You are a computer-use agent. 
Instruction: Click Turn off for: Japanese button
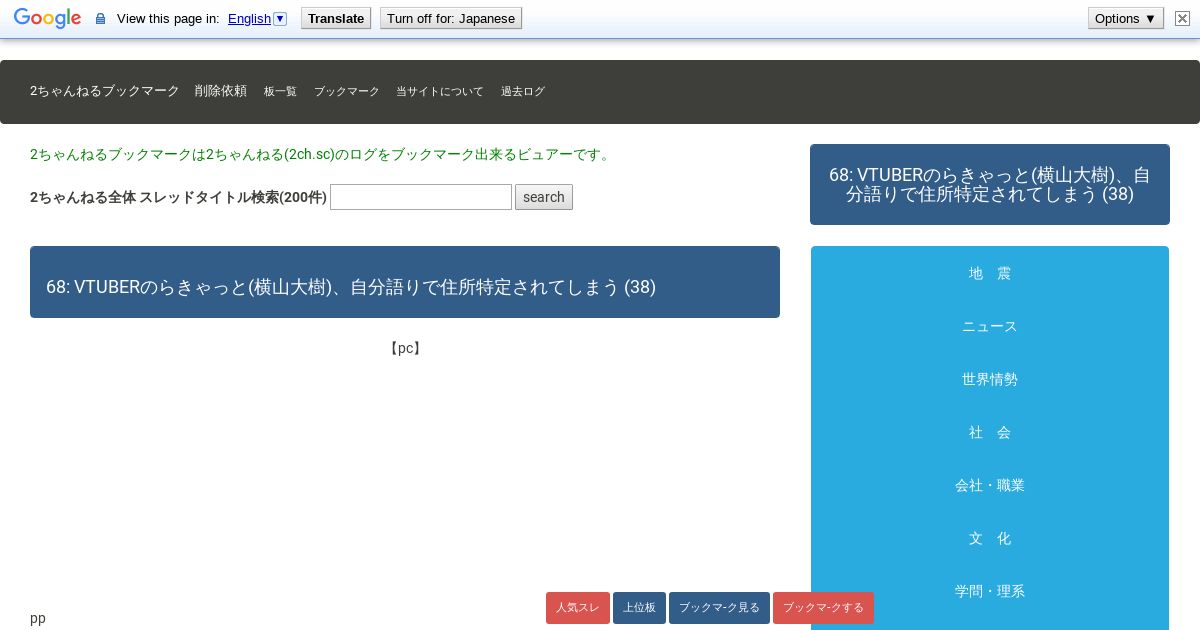(451, 18)
